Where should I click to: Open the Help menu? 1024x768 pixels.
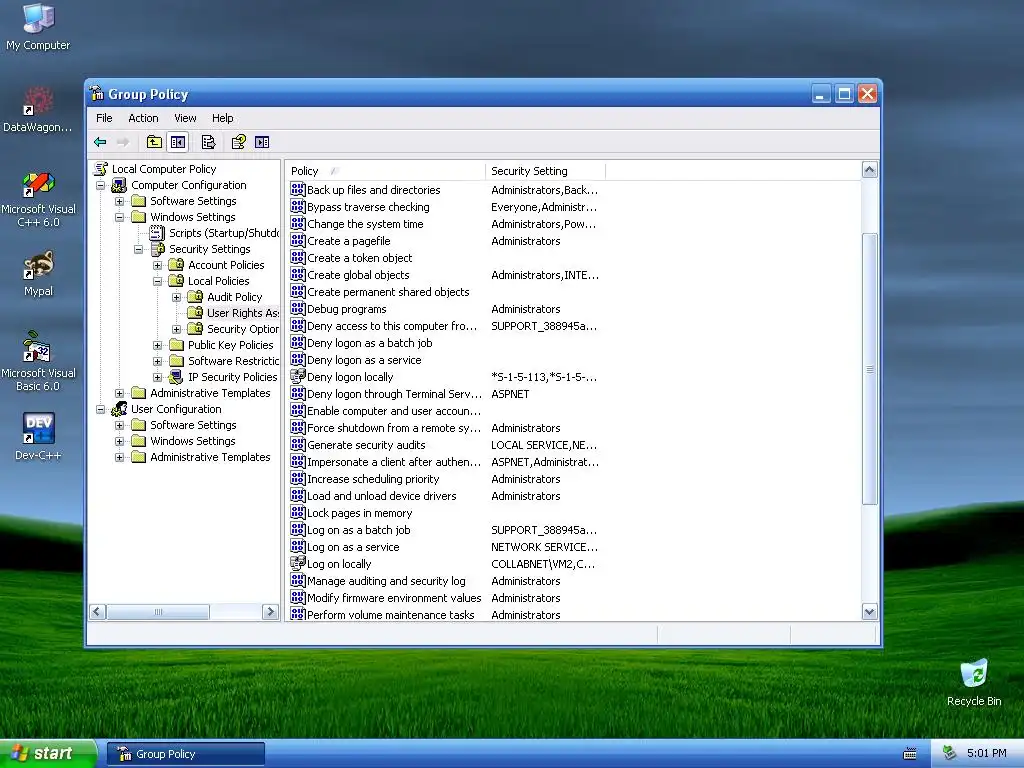(222, 118)
